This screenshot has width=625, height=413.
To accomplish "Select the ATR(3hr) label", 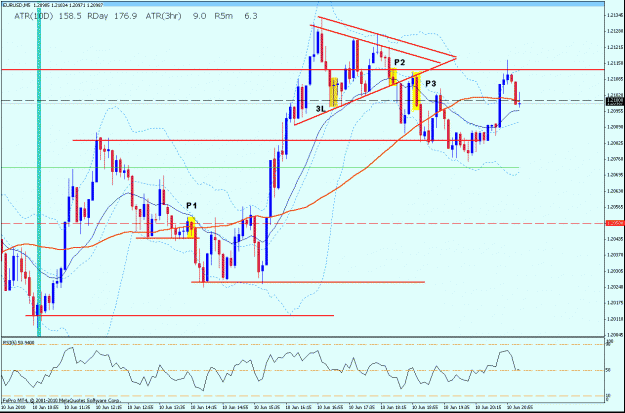I will (163, 16).
